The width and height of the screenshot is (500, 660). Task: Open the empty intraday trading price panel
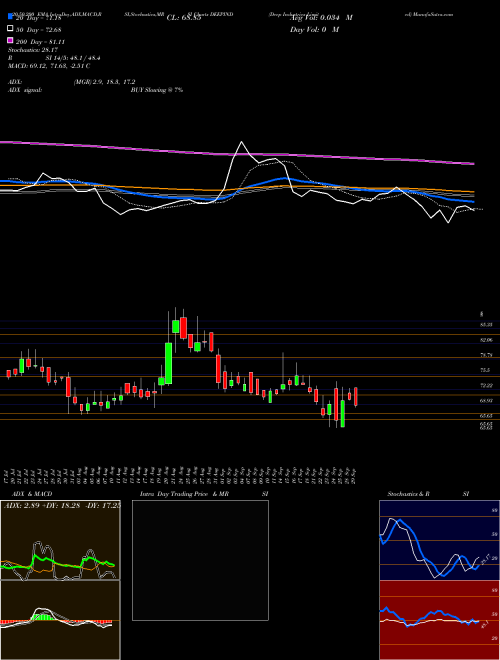click(x=200, y=560)
